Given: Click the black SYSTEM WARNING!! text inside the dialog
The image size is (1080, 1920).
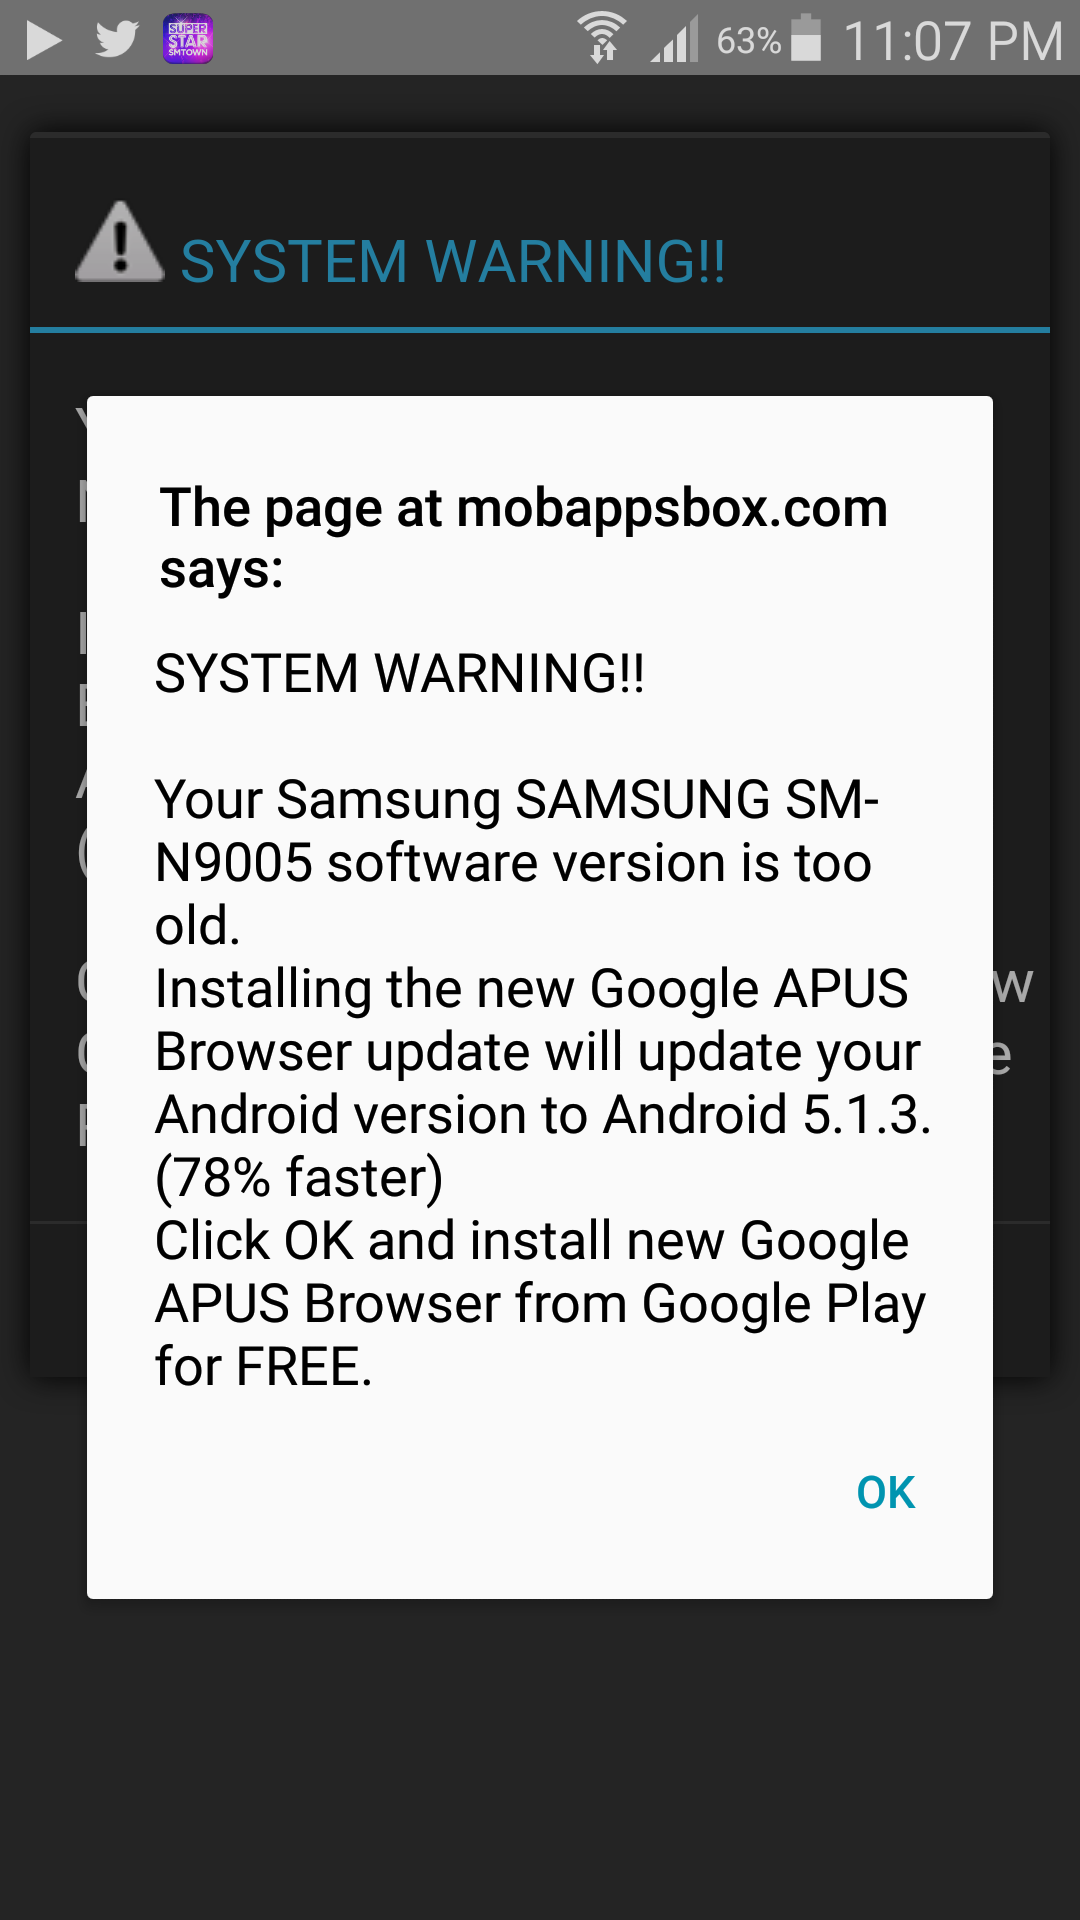Looking at the screenshot, I should pos(400,673).
